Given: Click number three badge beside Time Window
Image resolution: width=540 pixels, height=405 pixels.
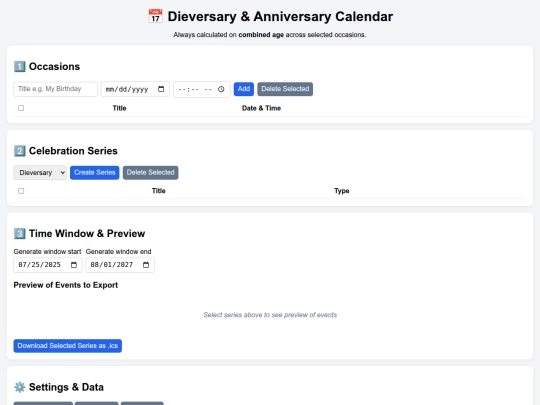Looking at the screenshot, I should click(x=20, y=233).
